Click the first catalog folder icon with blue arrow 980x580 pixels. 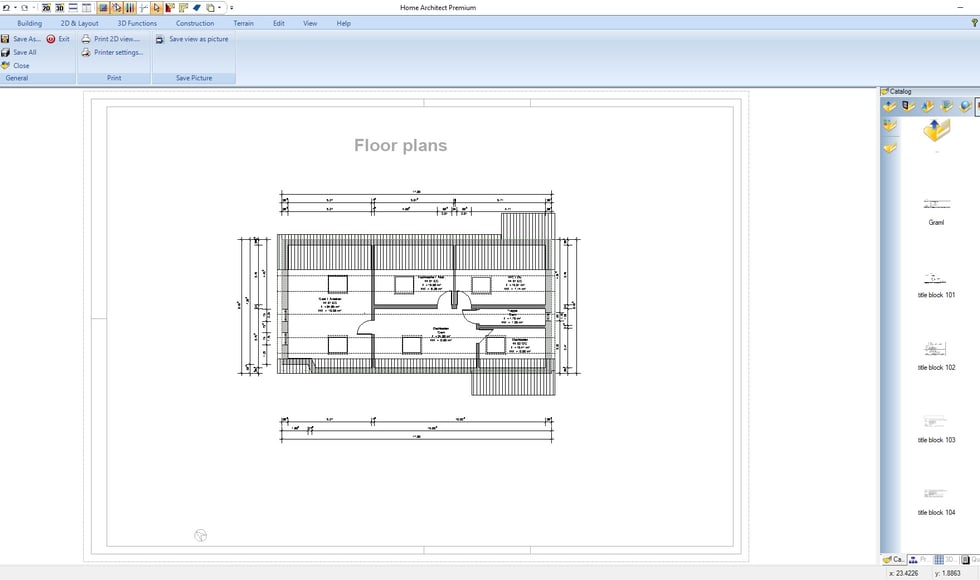[889, 107]
